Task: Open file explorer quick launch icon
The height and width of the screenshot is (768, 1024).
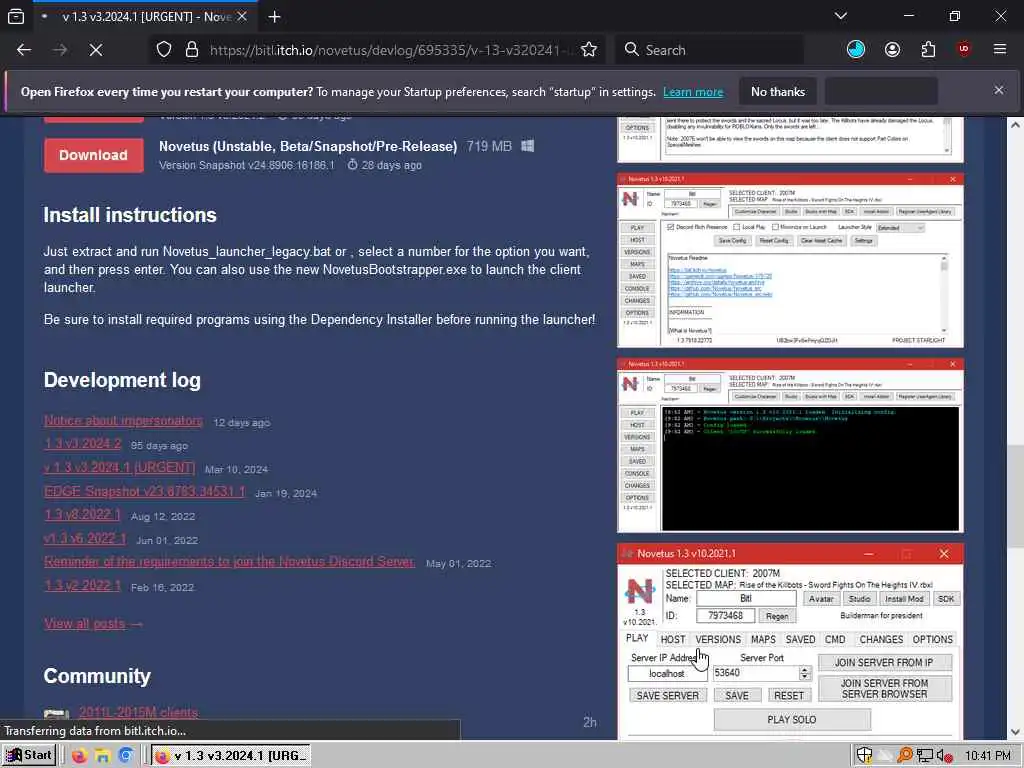Action: click(x=103, y=756)
